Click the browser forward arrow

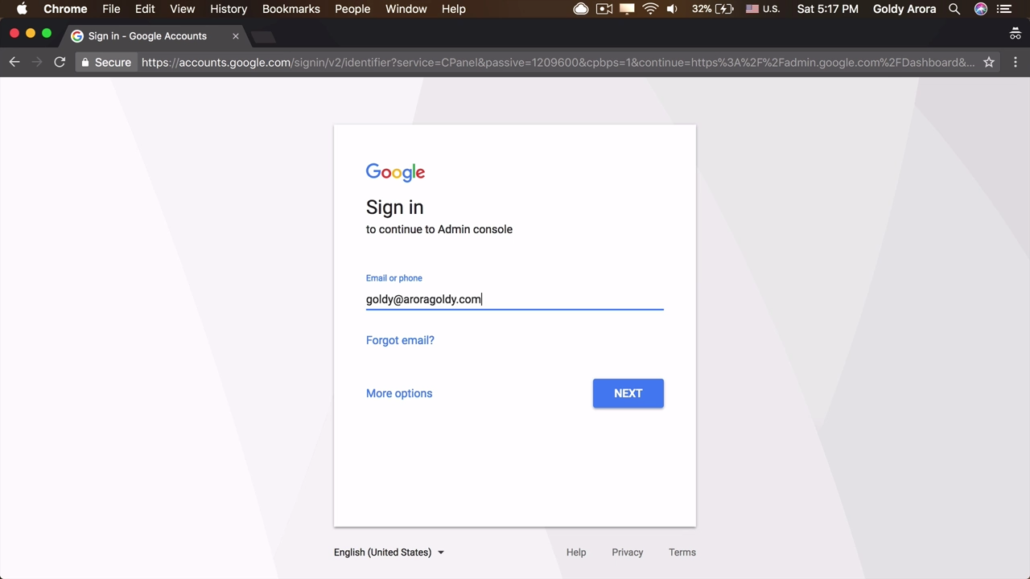tap(37, 62)
